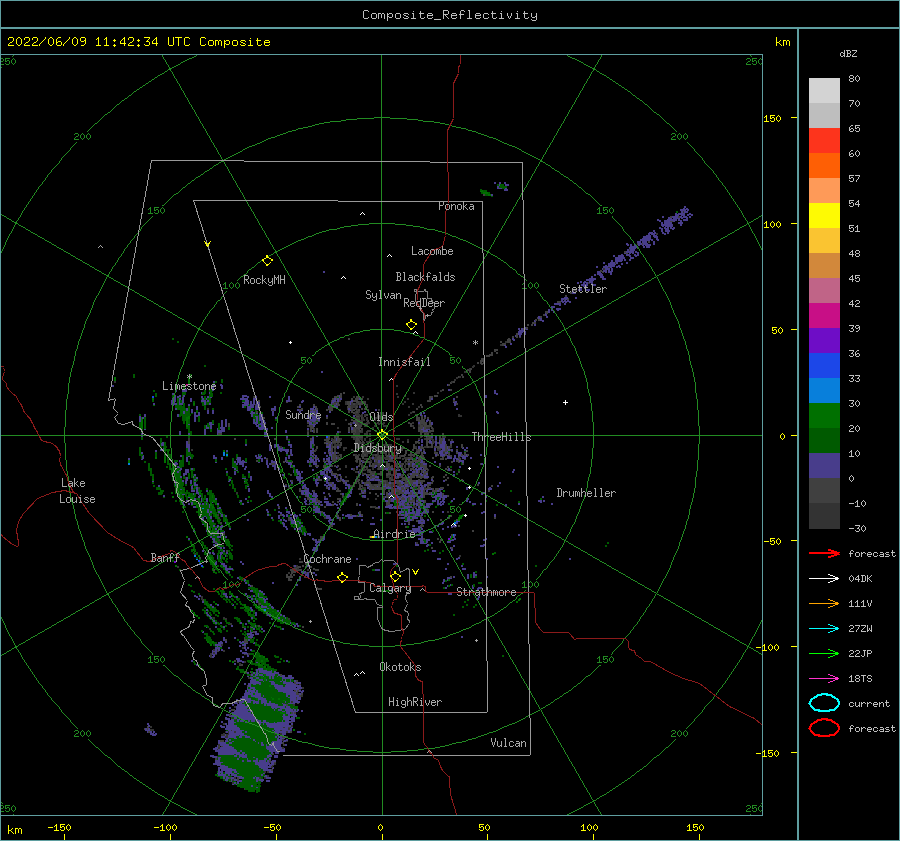Click yellow diamond marker near RockyMH

pyautogui.click(x=267, y=261)
